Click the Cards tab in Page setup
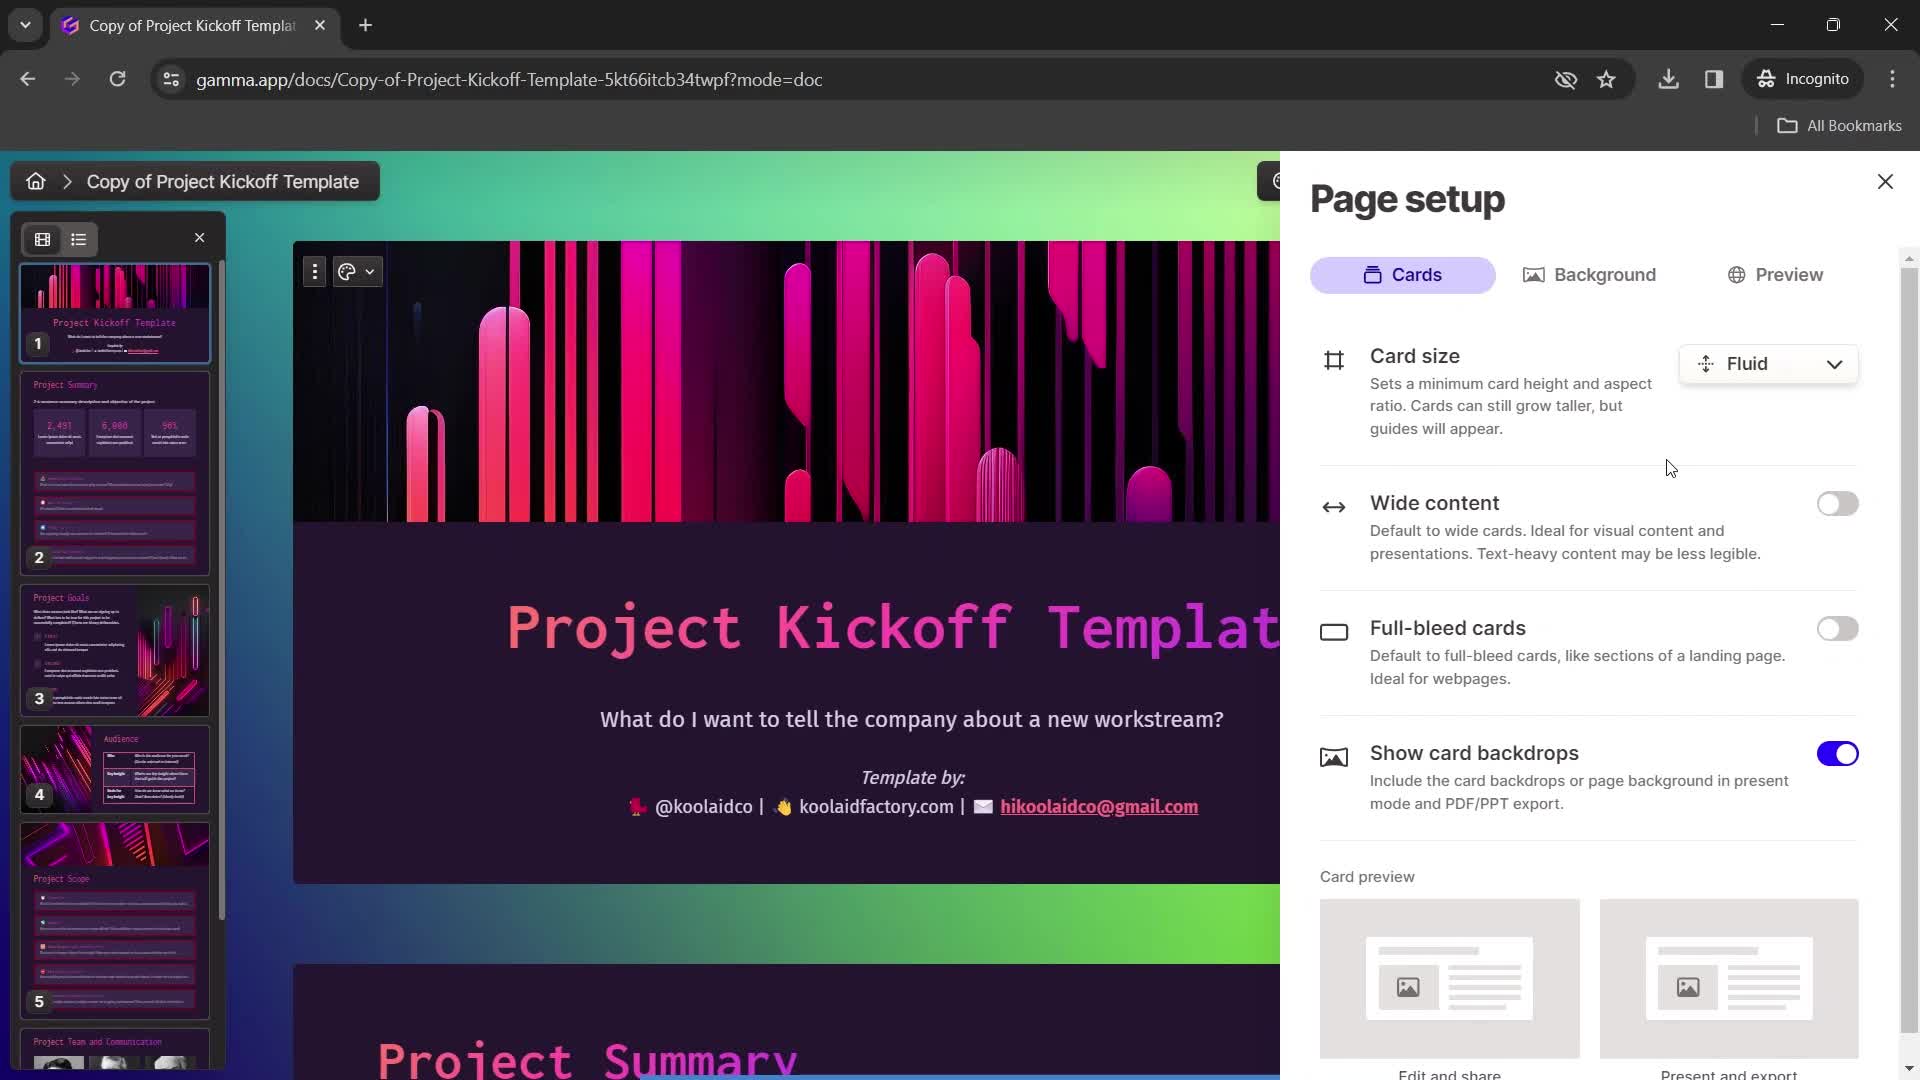1920x1080 pixels. (x=1404, y=274)
